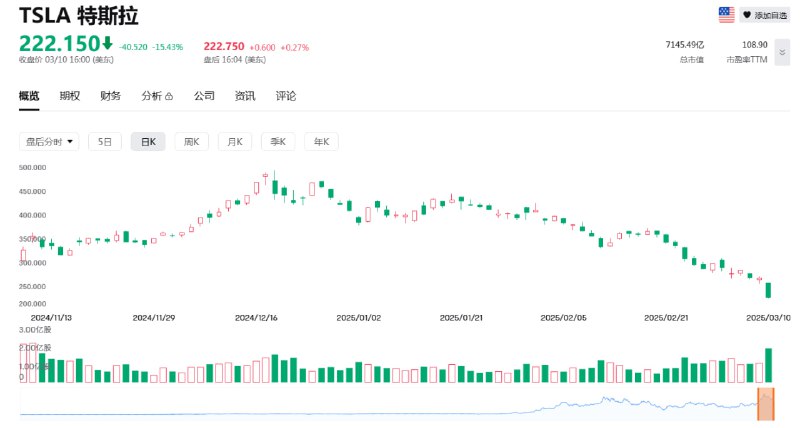800x428 pixels.
Task: Select the 5日 chart period
Action: (105, 142)
